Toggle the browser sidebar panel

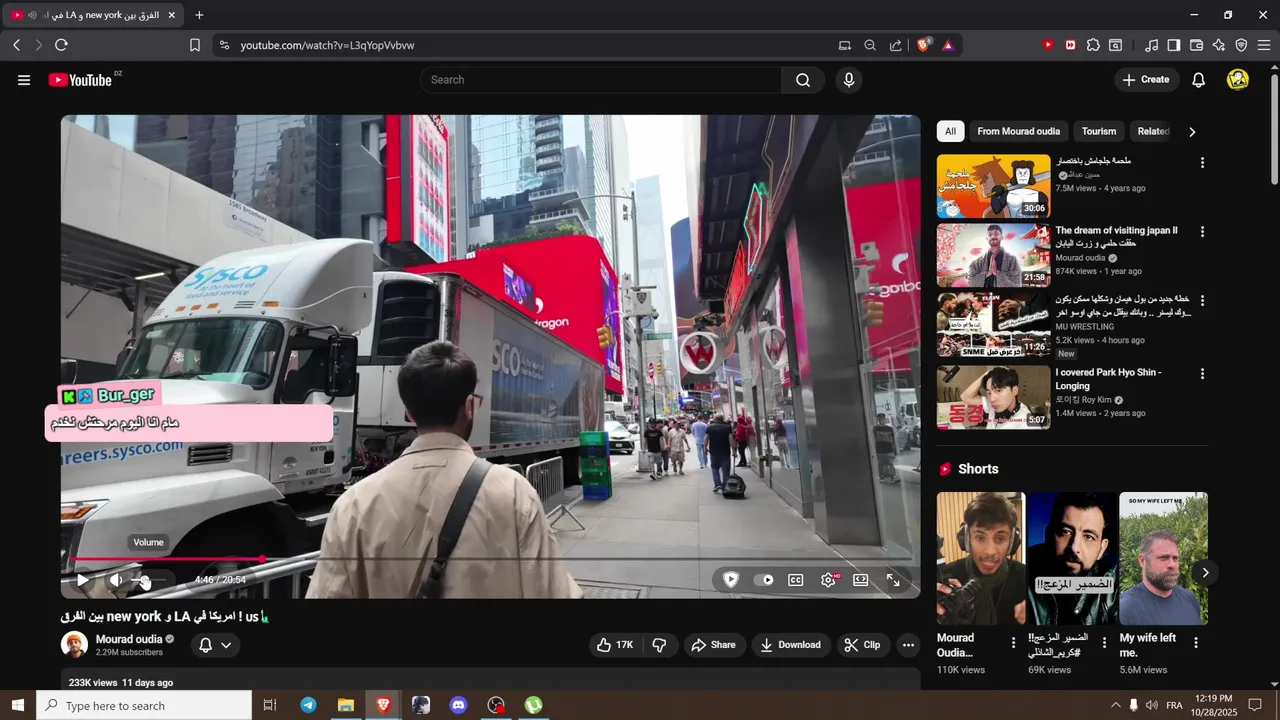pos(1174,45)
